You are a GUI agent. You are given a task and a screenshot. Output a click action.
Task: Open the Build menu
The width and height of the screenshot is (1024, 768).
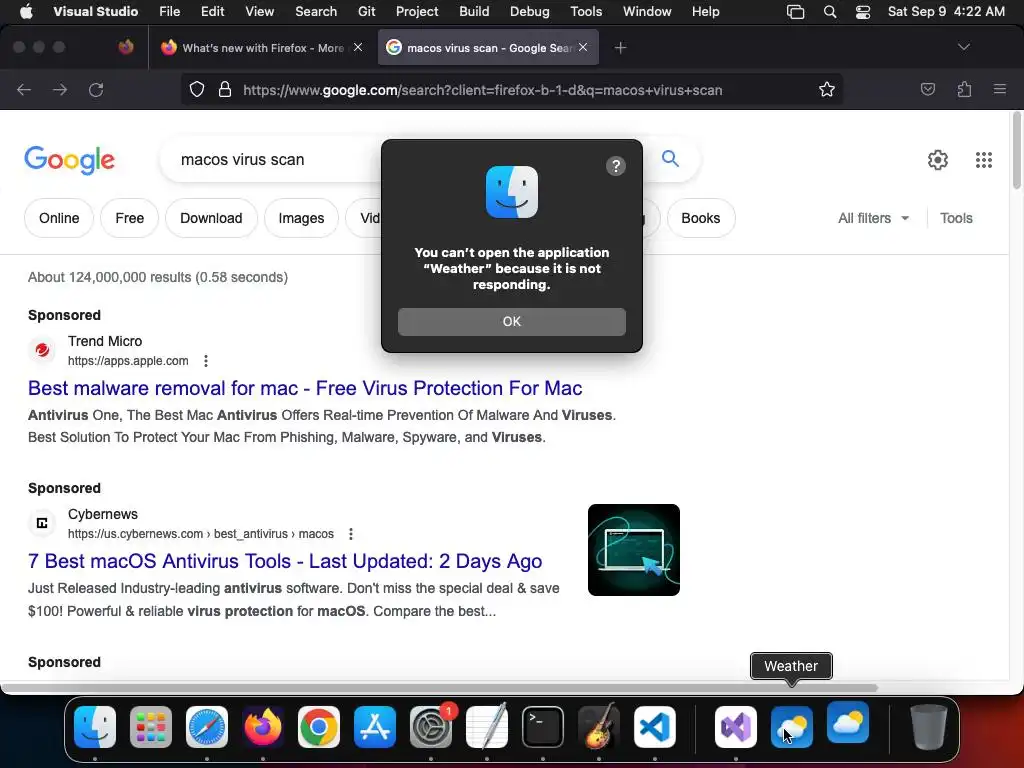tap(474, 12)
